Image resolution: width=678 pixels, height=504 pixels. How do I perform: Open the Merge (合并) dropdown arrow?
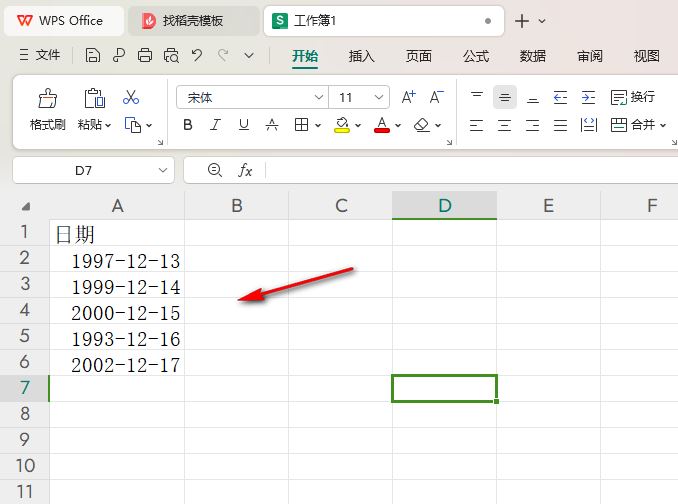[663, 126]
